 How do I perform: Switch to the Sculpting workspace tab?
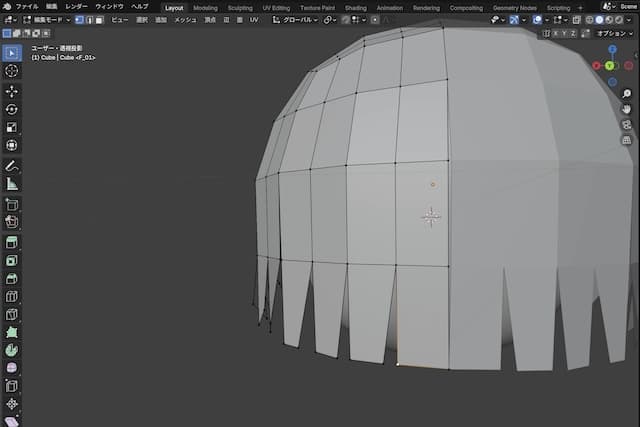(x=240, y=7)
